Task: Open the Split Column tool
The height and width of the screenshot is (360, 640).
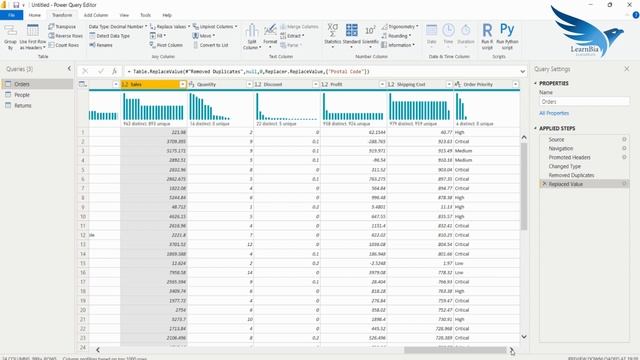Action: tap(252, 37)
